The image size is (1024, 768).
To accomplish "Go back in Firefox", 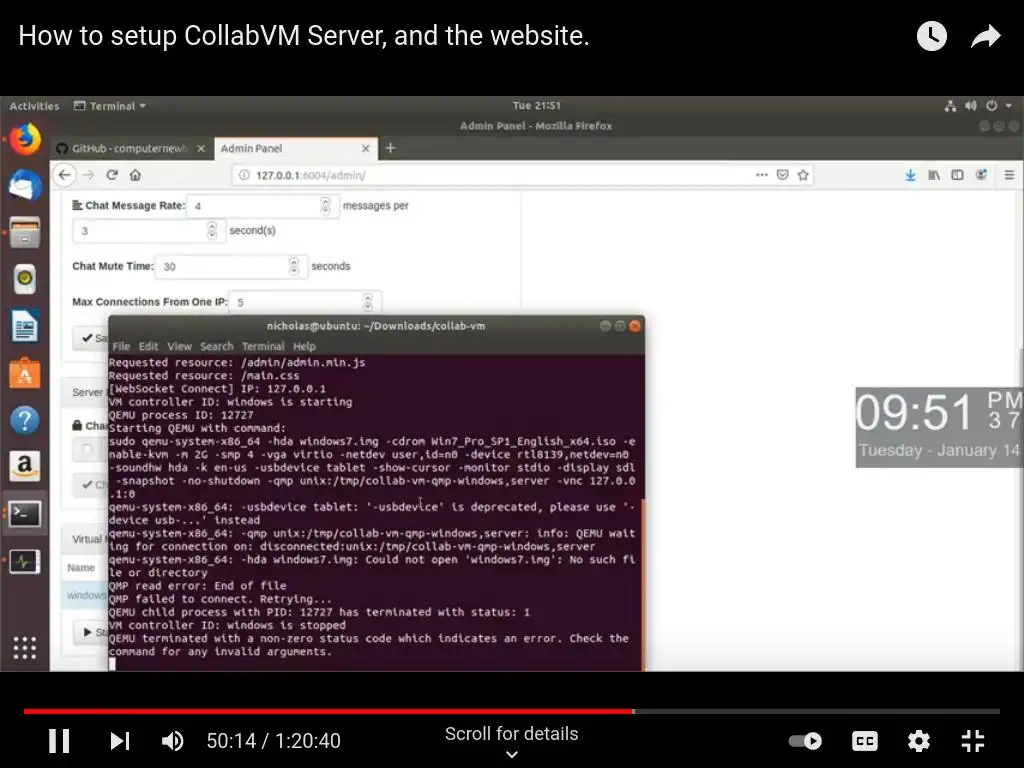I will point(64,174).
